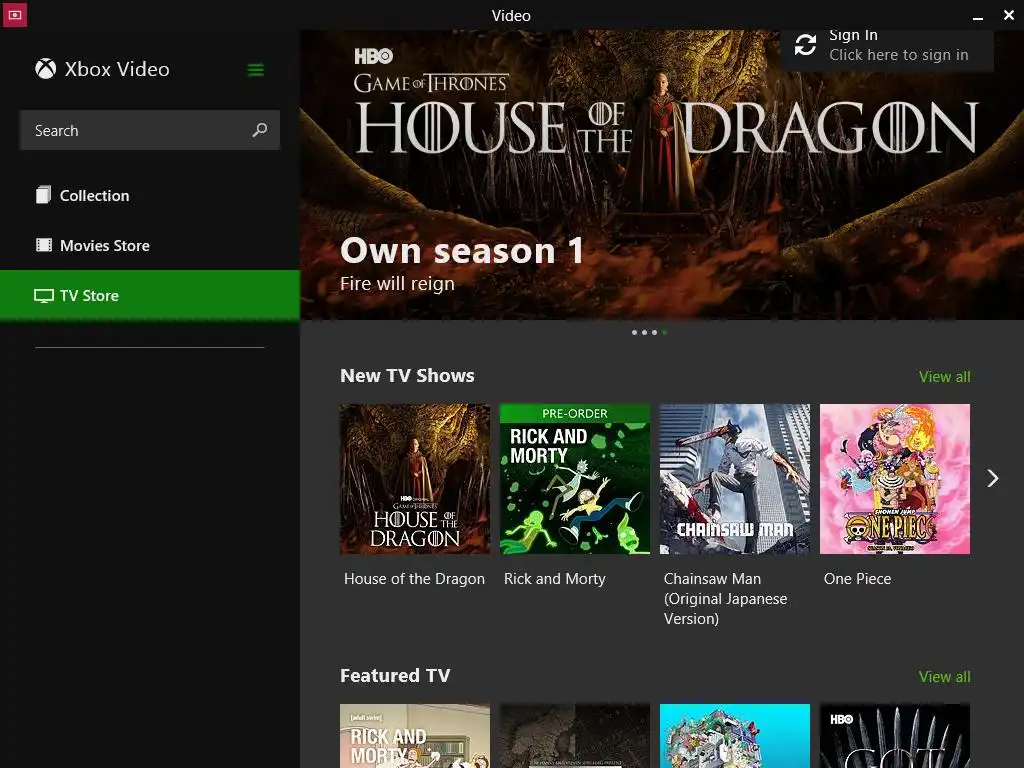Go to Movies Store
1024x768 pixels.
pyautogui.click(x=150, y=246)
